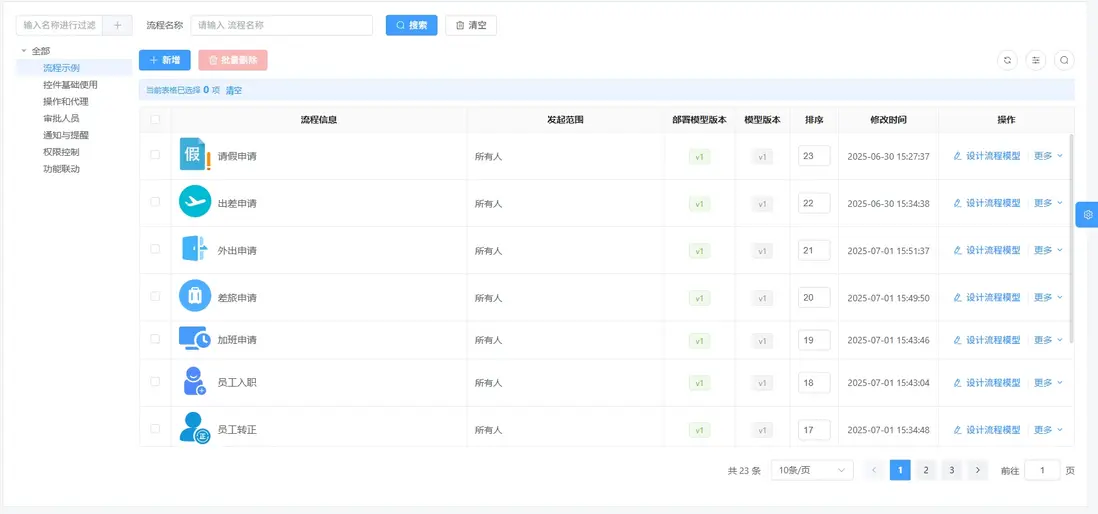This screenshot has width=1098, height=514.
Task: Click the 请假申请 process icon
Action: (x=195, y=155)
